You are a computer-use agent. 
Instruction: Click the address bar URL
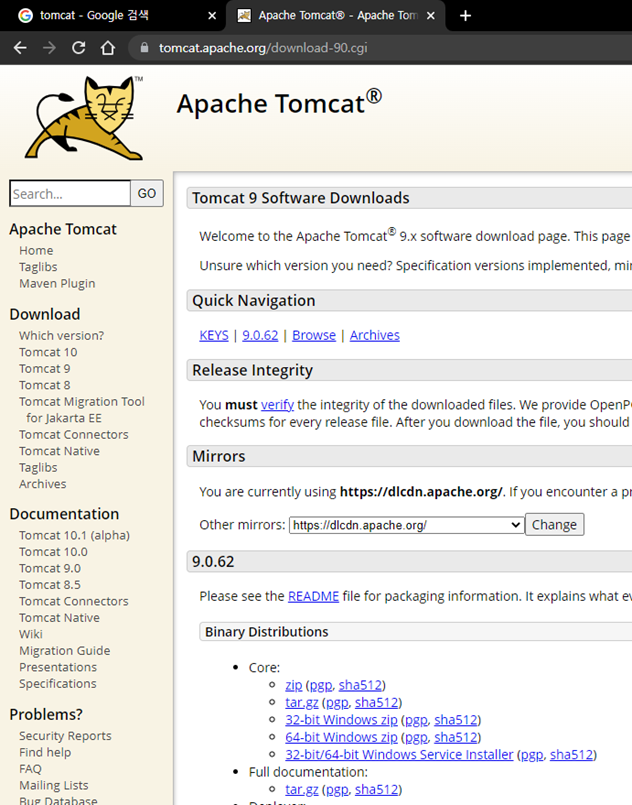point(263,48)
